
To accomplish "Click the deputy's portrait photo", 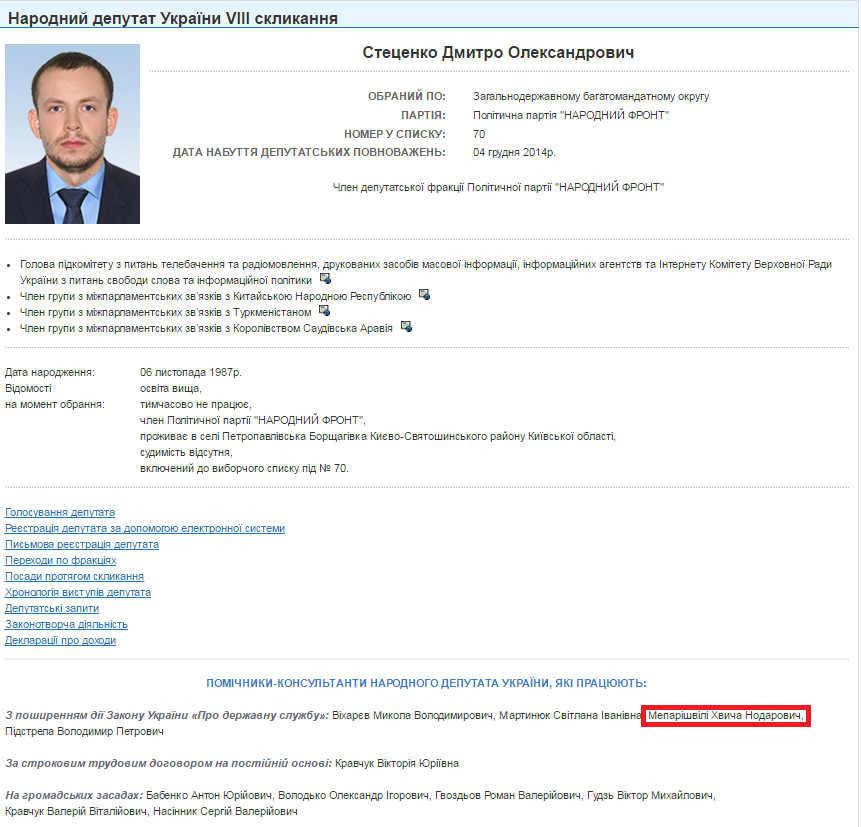I will click(72, 133).
